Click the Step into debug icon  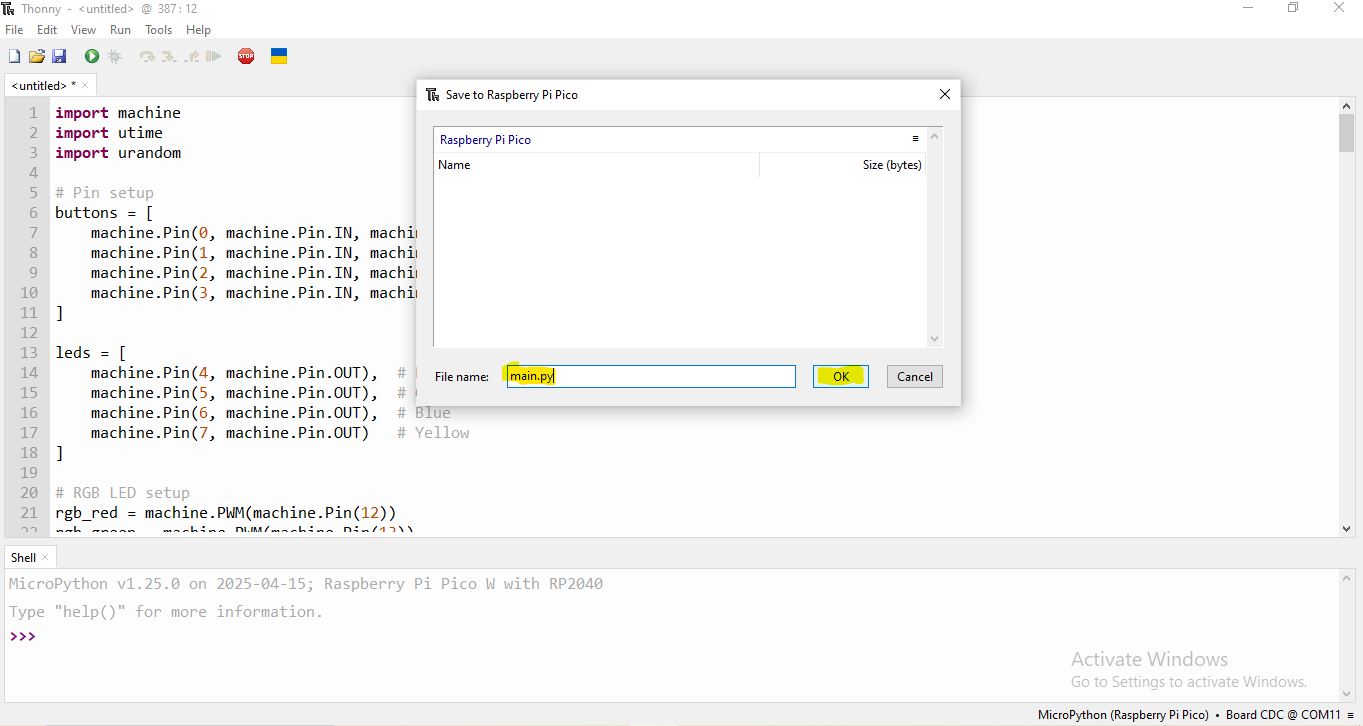pos(169,57)
